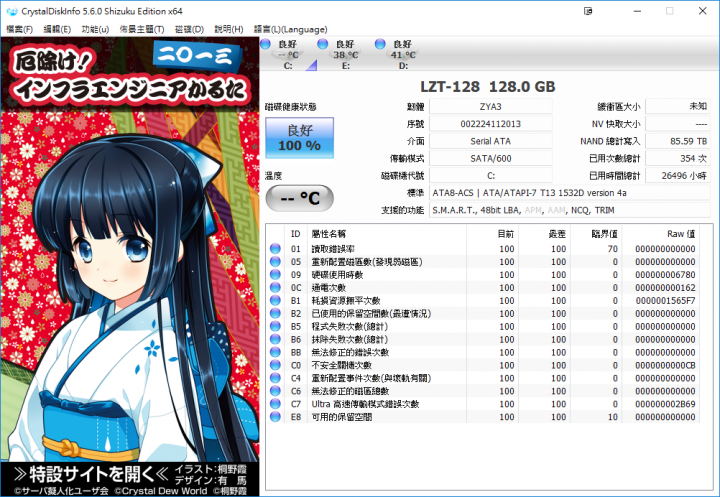Open the 功能(u) menu
Screen dimensions: 720x497
tap(95, 29)
